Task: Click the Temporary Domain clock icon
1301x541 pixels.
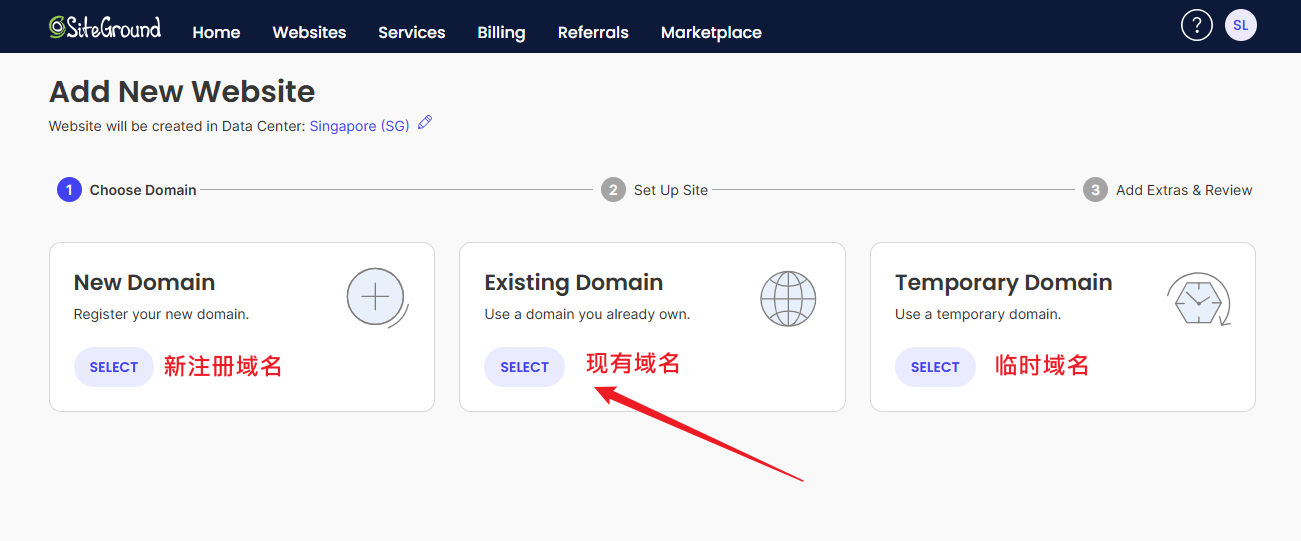Action: 1198,299
